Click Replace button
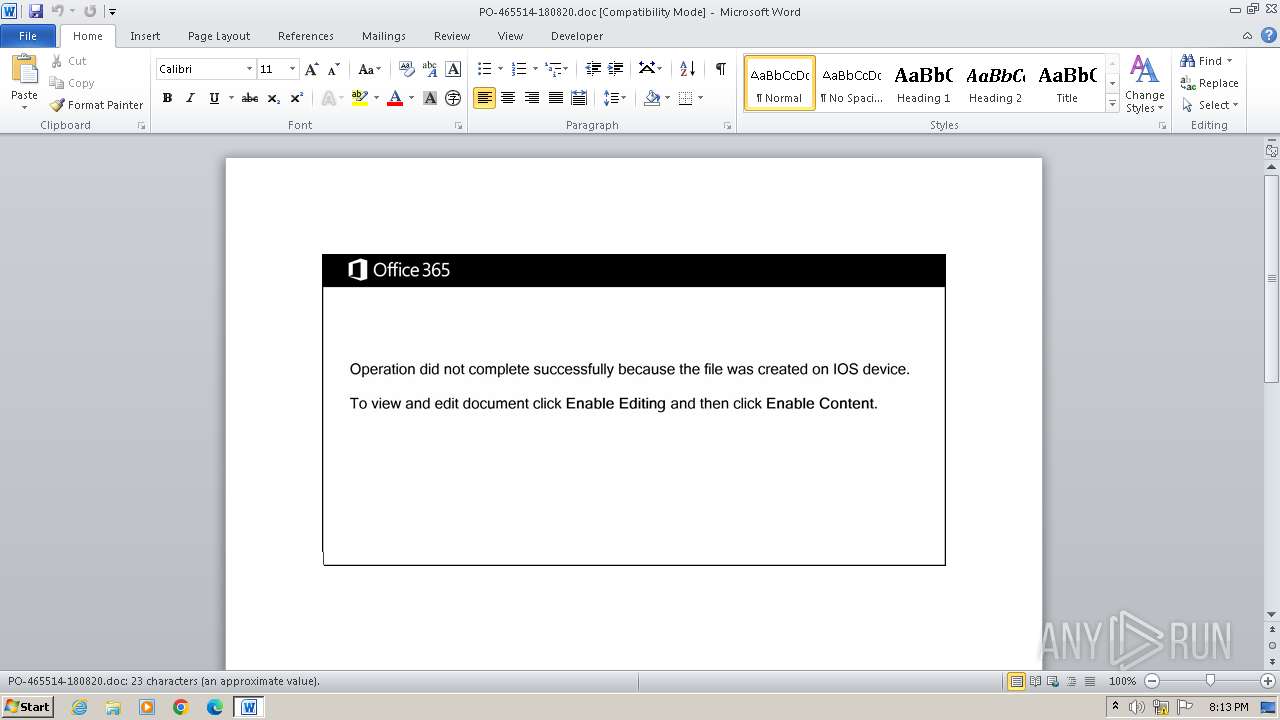 [1210, 83]
